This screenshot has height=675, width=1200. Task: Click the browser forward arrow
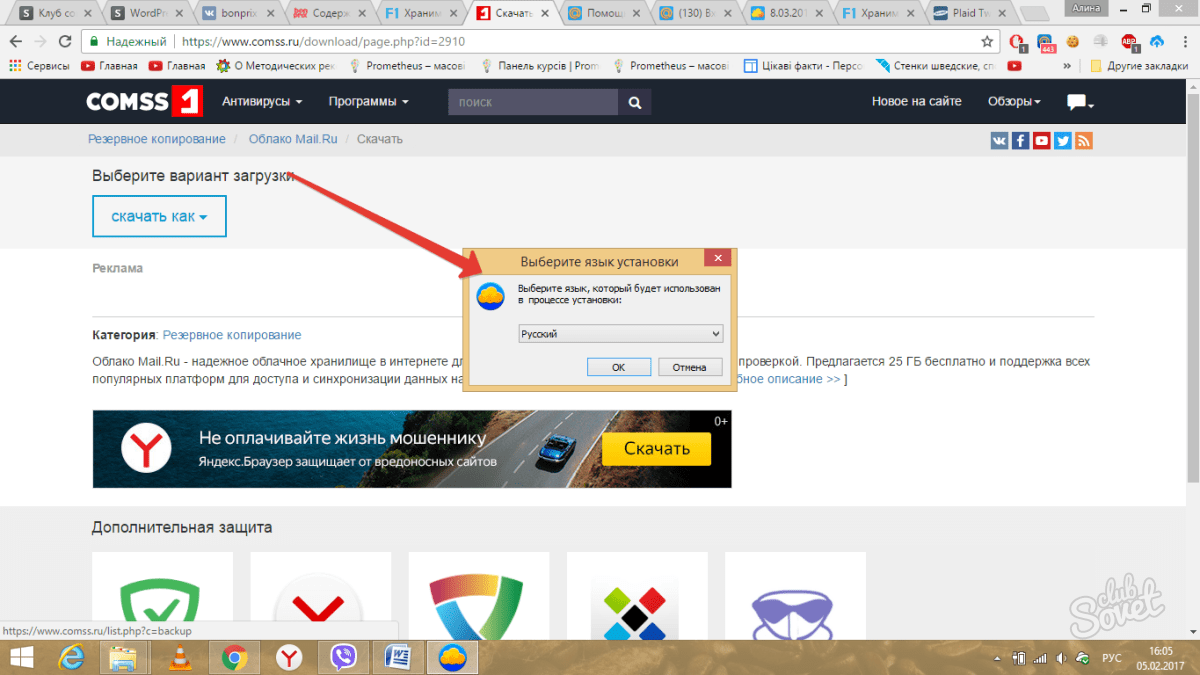tap(40, 42)
